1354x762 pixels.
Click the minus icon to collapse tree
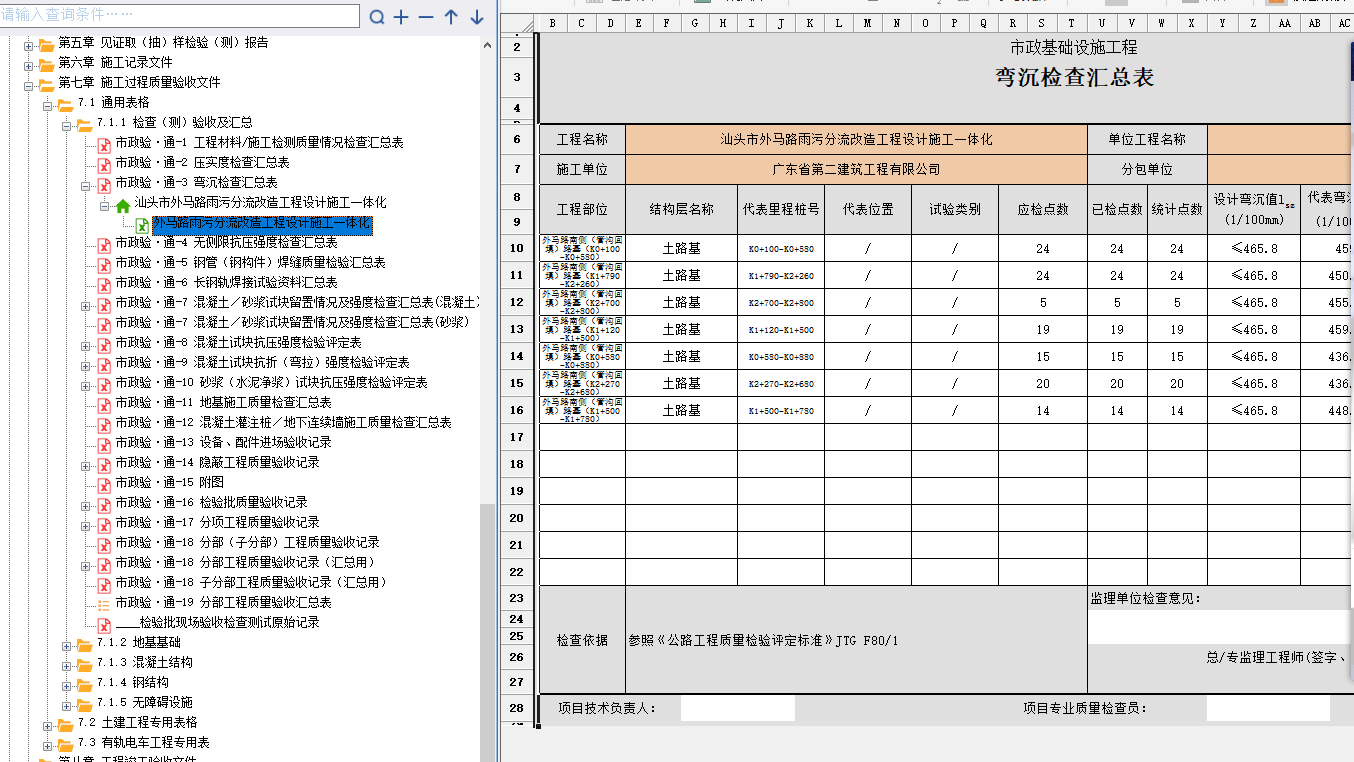pyautogui.click(x=426, y=17)
